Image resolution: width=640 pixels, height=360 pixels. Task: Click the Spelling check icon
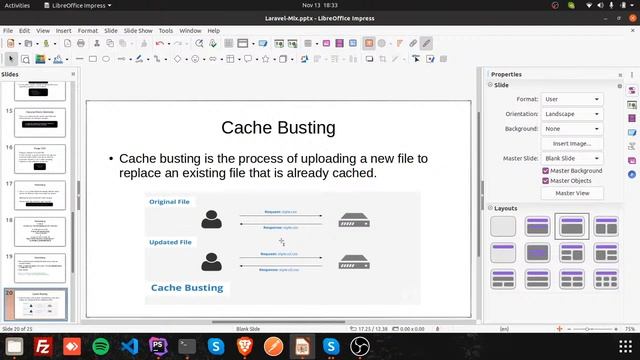tap(213, 43)
